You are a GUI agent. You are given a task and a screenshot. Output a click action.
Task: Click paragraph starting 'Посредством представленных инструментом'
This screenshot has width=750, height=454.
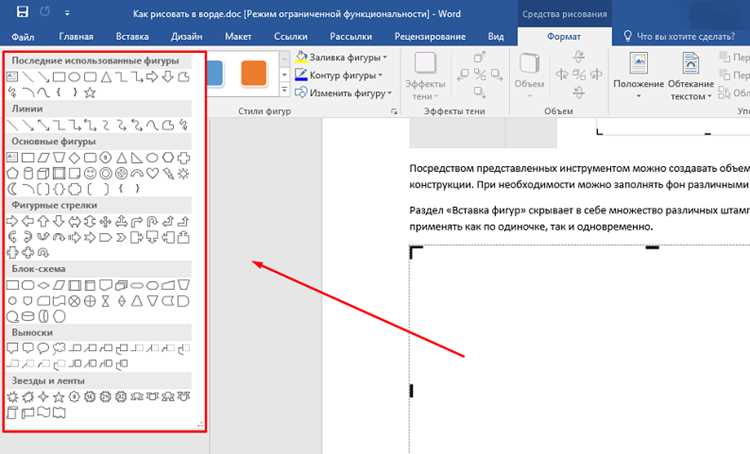pos(579,176)
